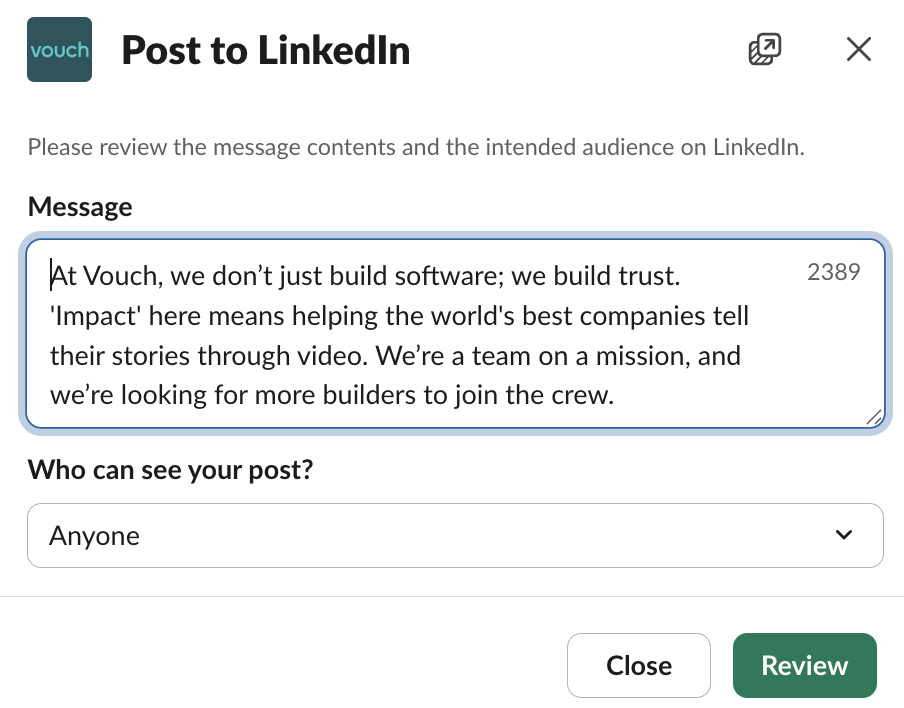Click the "Who can see your post?" label
Image resolution: width=904 pixels, height=708 pixels.
171,468
